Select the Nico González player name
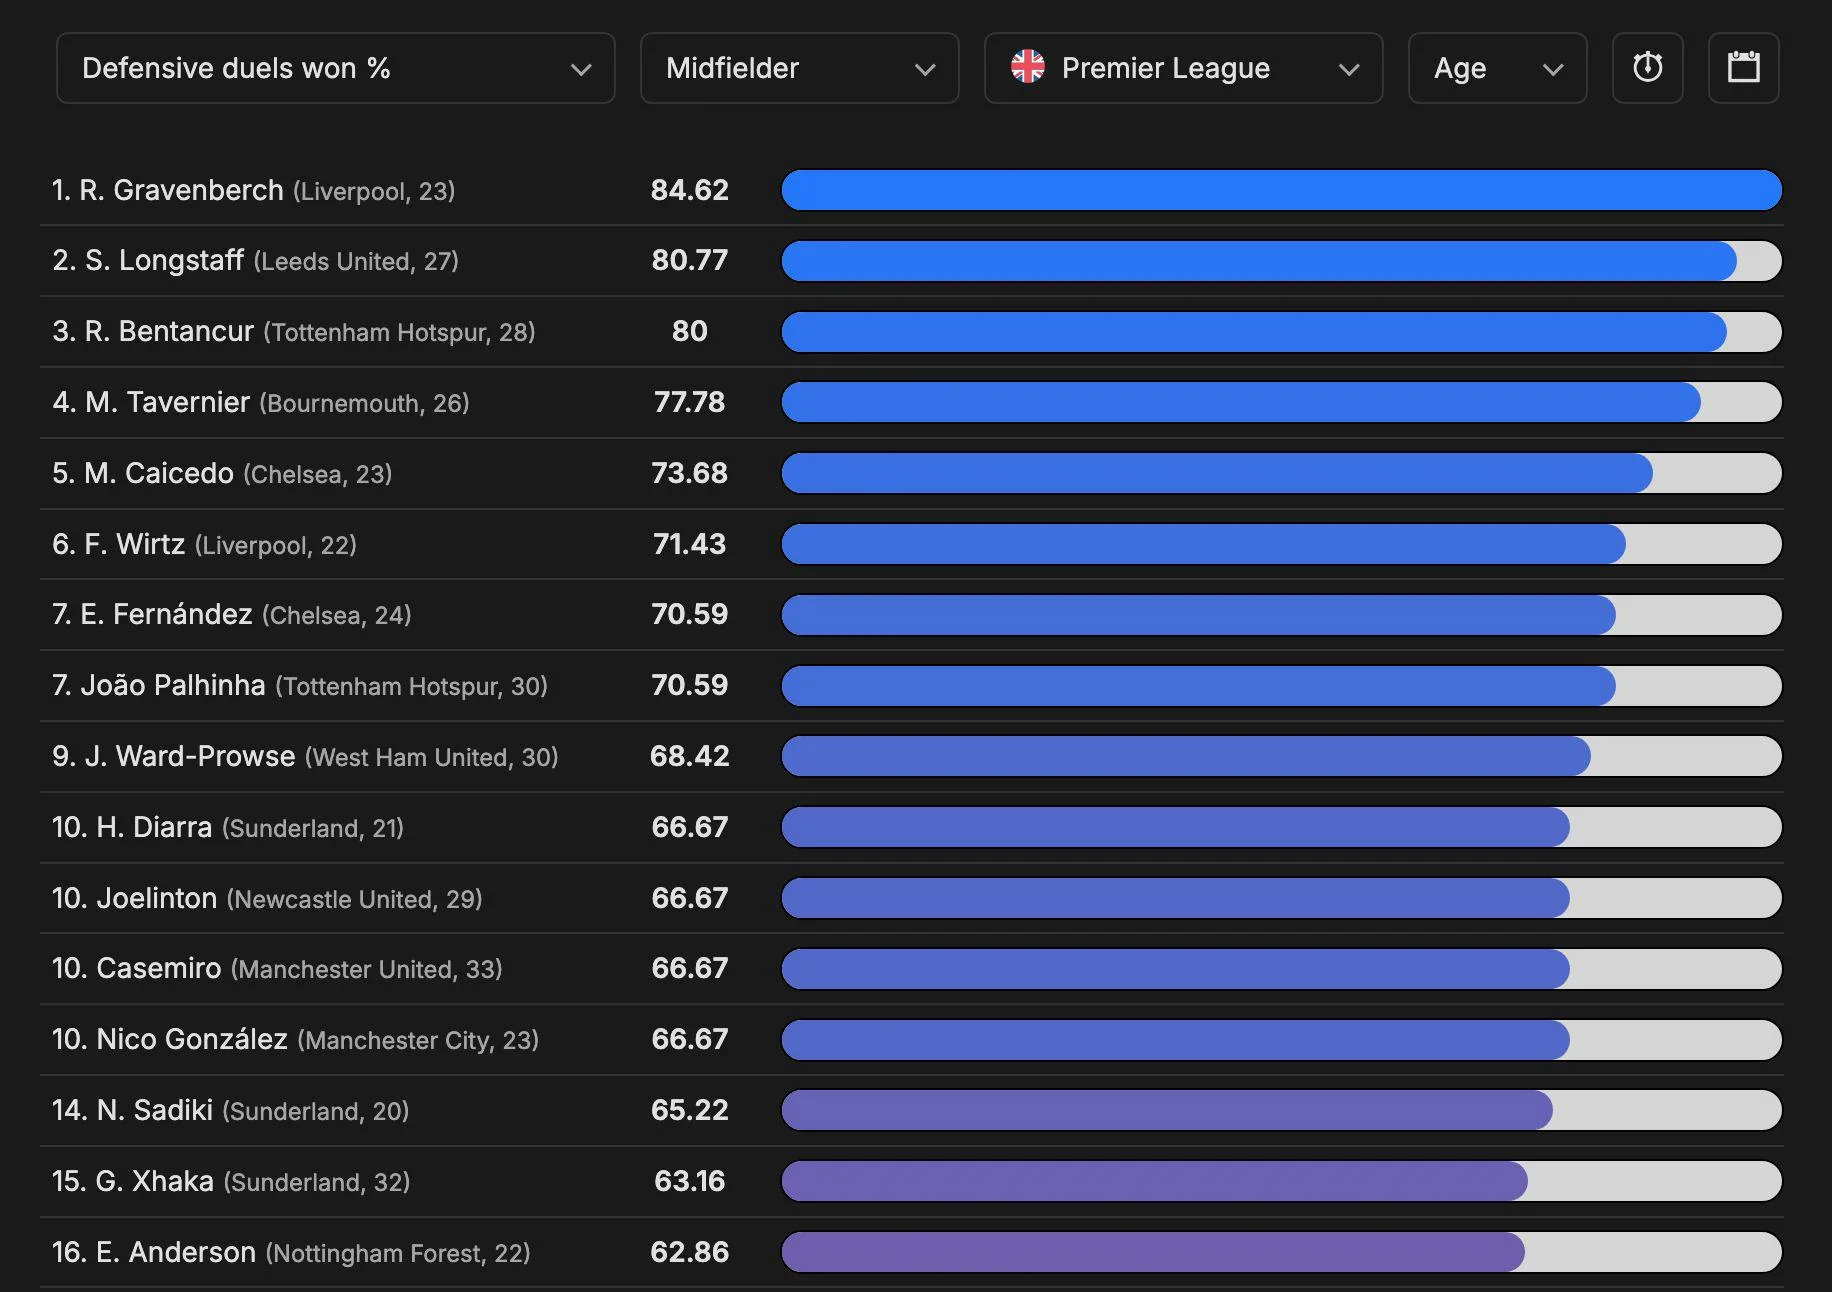 point(192,1039)
